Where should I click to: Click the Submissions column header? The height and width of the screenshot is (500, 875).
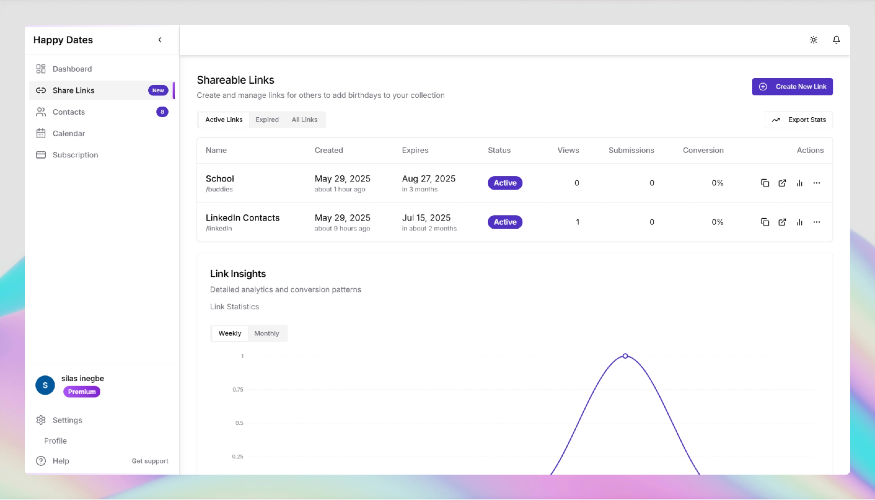(631, 150)
